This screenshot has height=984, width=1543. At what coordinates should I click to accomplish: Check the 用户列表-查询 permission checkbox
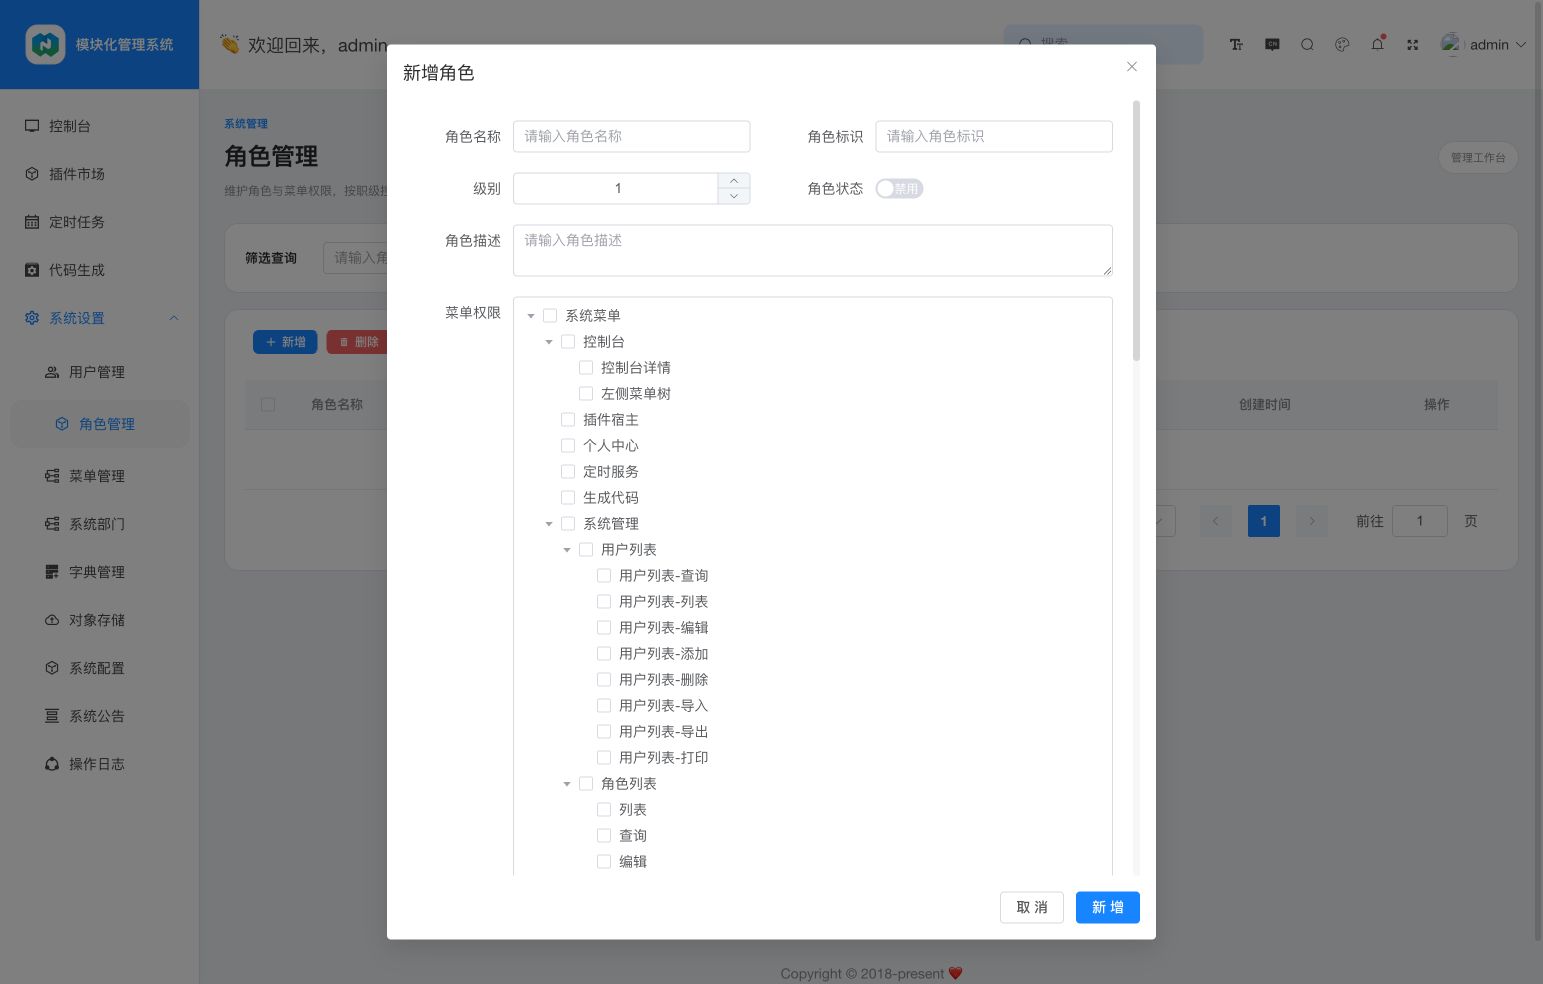[604, 575]
